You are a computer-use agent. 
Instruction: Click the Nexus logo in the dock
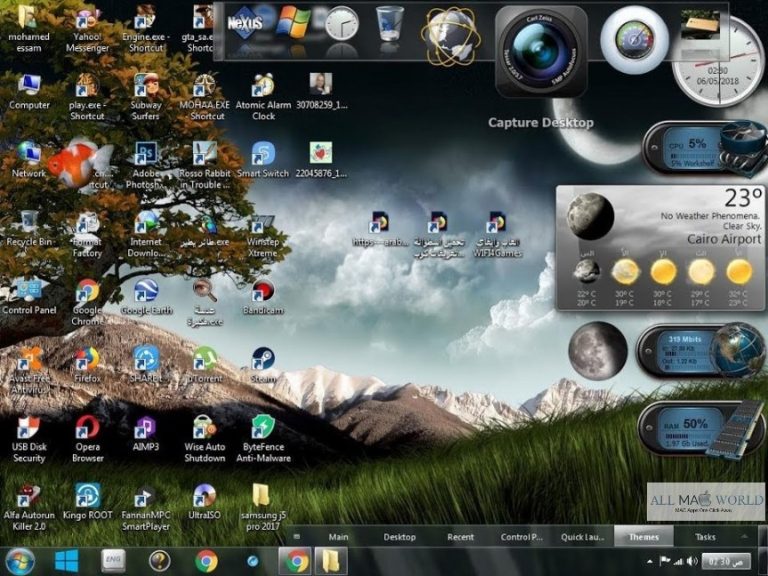point(245,20)
